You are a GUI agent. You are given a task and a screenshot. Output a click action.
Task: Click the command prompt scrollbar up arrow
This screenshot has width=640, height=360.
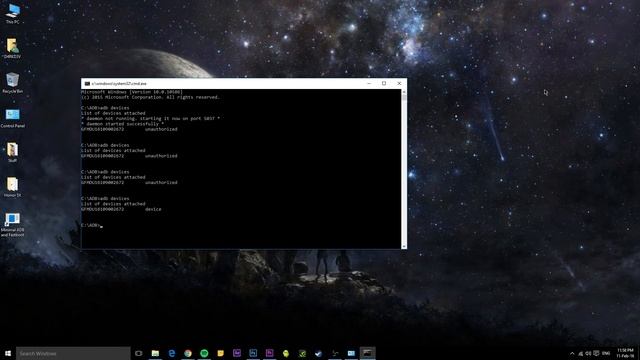tap(404, 92)
